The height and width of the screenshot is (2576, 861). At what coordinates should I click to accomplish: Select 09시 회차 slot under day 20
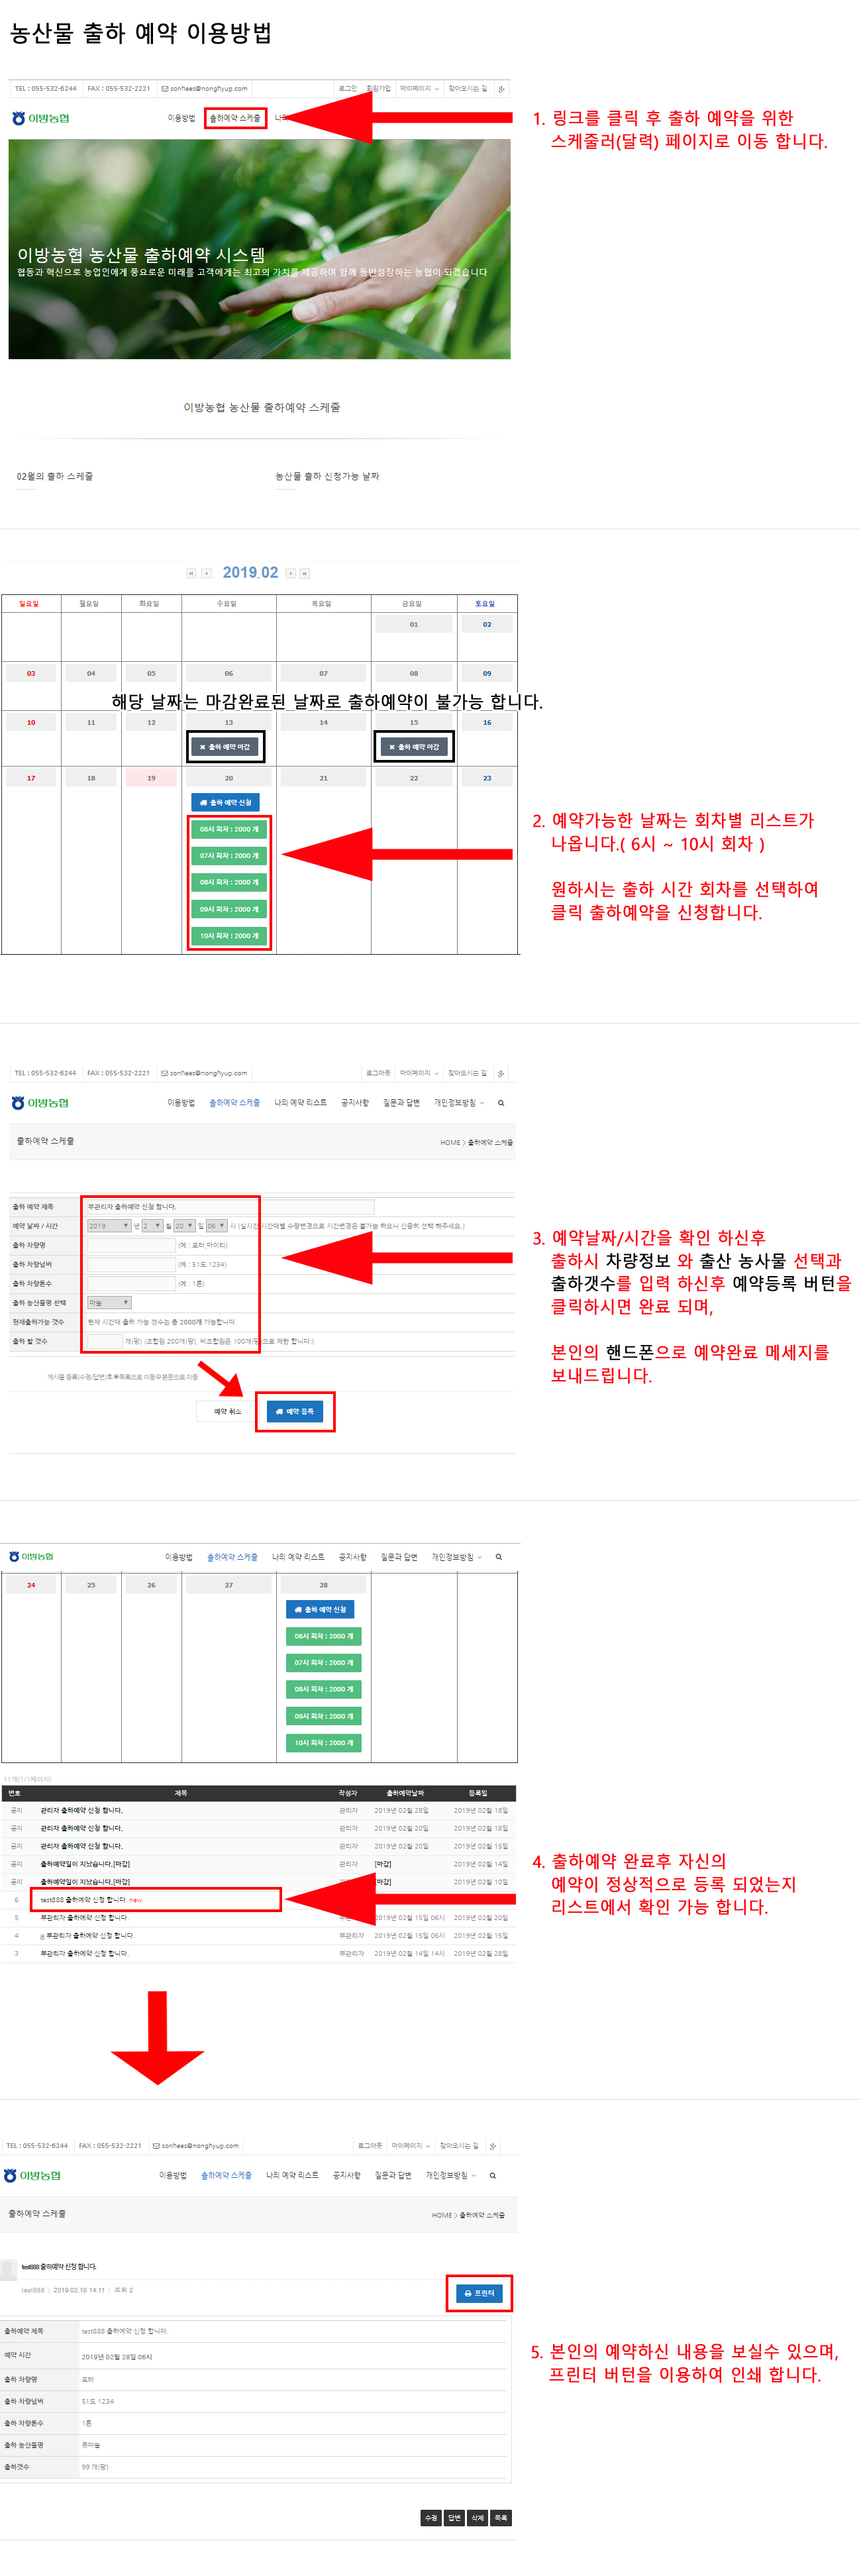[229, 909]
